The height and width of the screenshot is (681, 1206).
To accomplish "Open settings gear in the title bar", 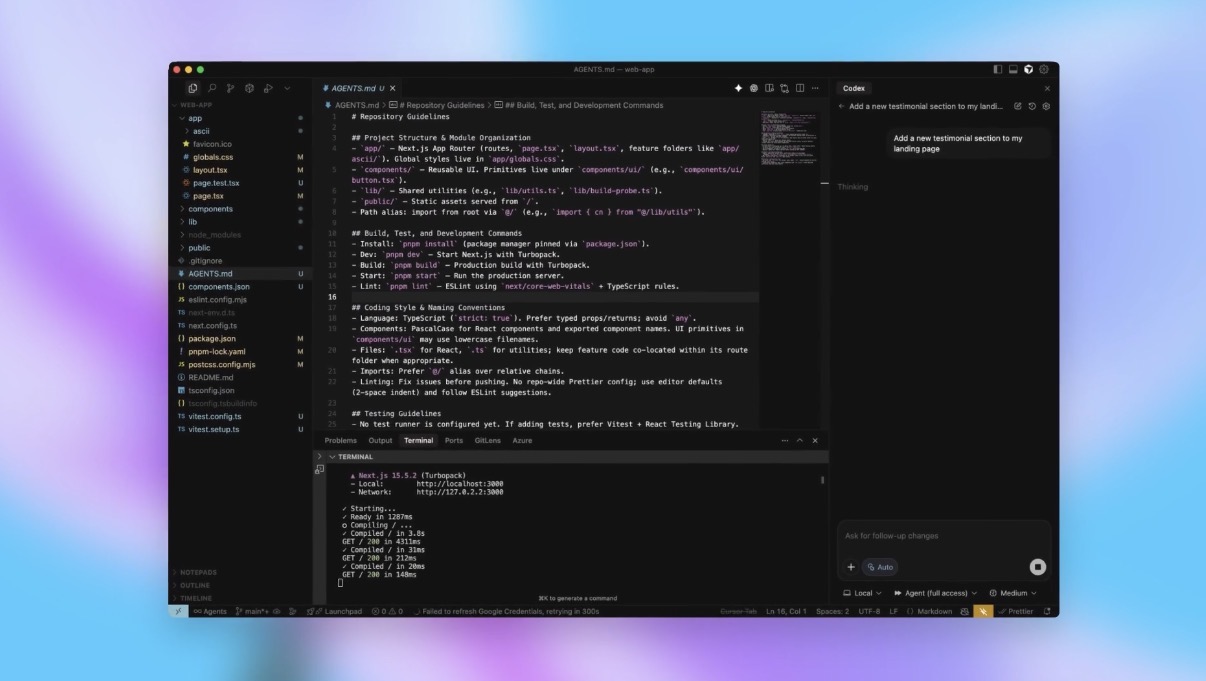I will [1044, 69].
